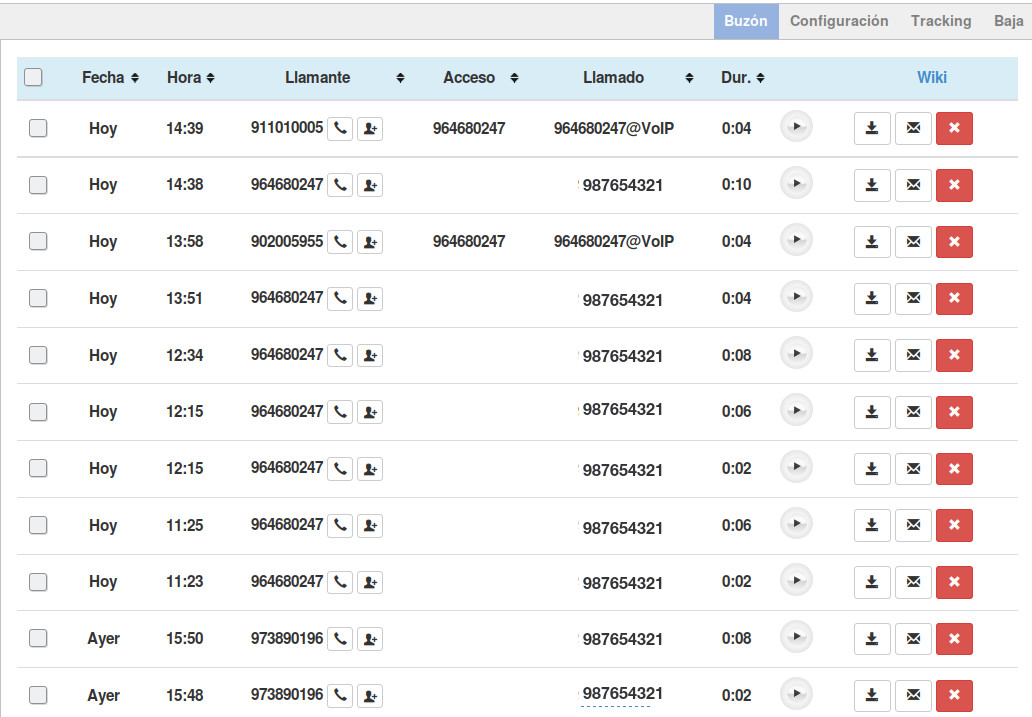This screenshot has height=717, width=1032.
Task: Sort the list by Fecha column
Action: [x=110, y=78]
